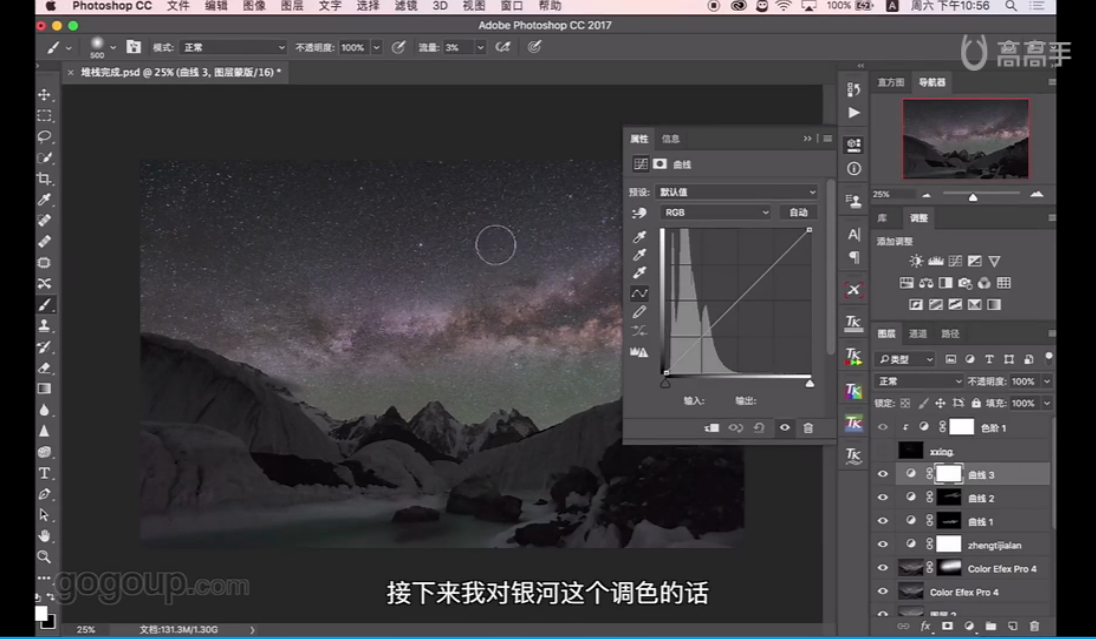Click the Curves white point slider
Viewport: 1096px width, 639px height.
809,383
